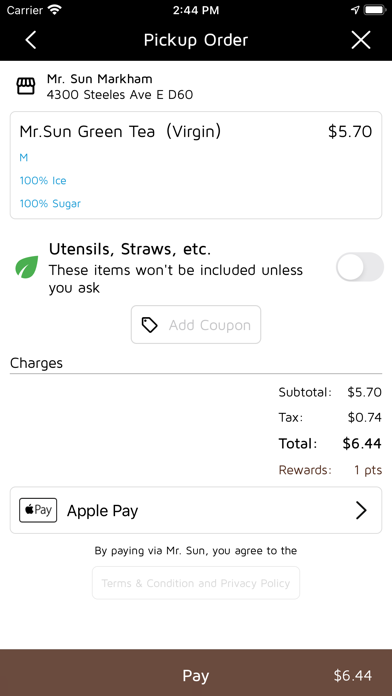Tap the 100% Ice option
The height and width of the screenshot is (696, 392).
(43, 181)
